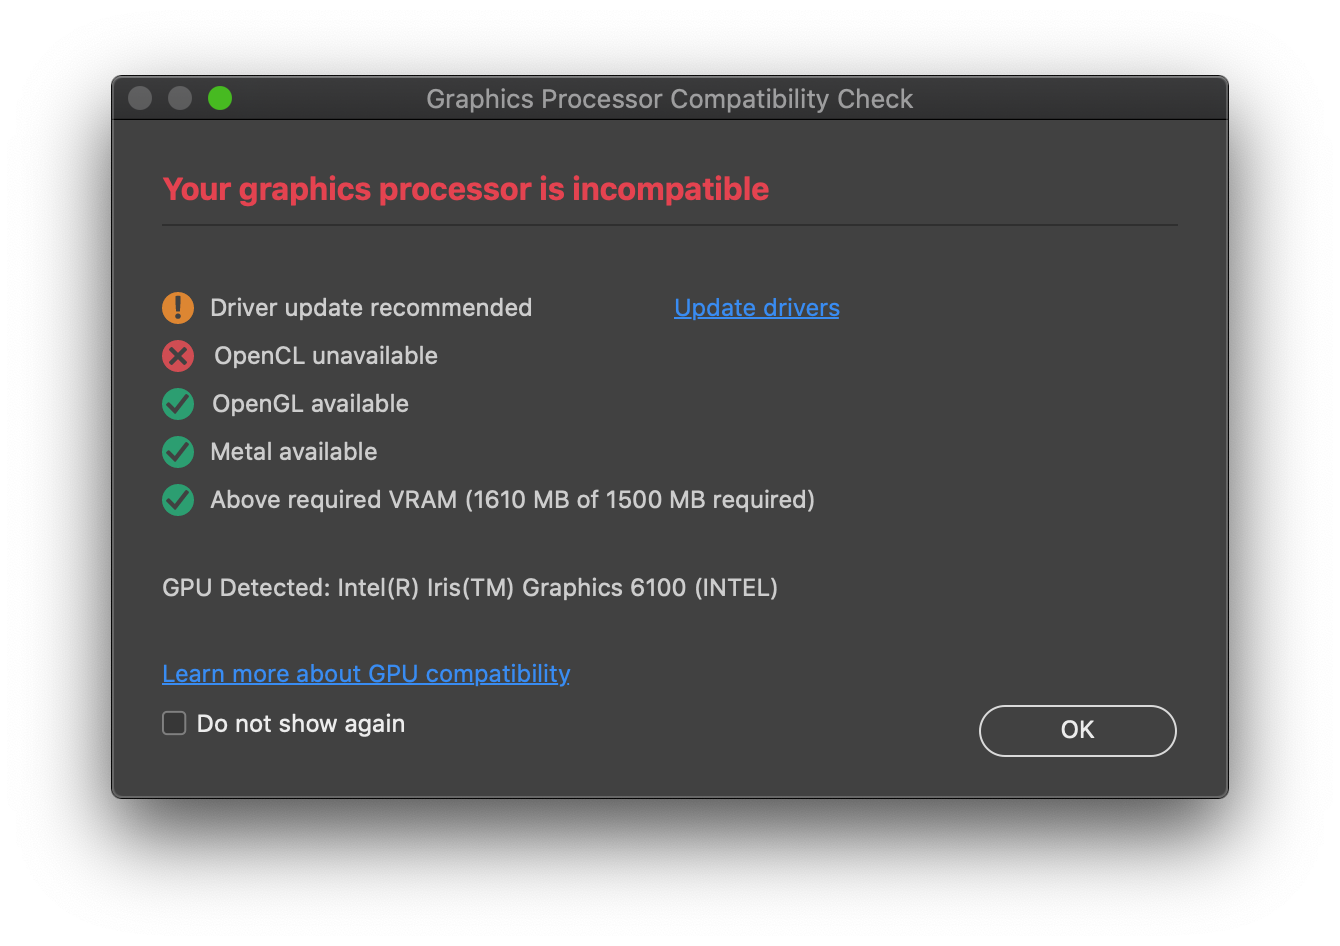This screenshot has width=1340, height=946.
Task: Confirm the dialog with OK
Action: coord(1077,730)
